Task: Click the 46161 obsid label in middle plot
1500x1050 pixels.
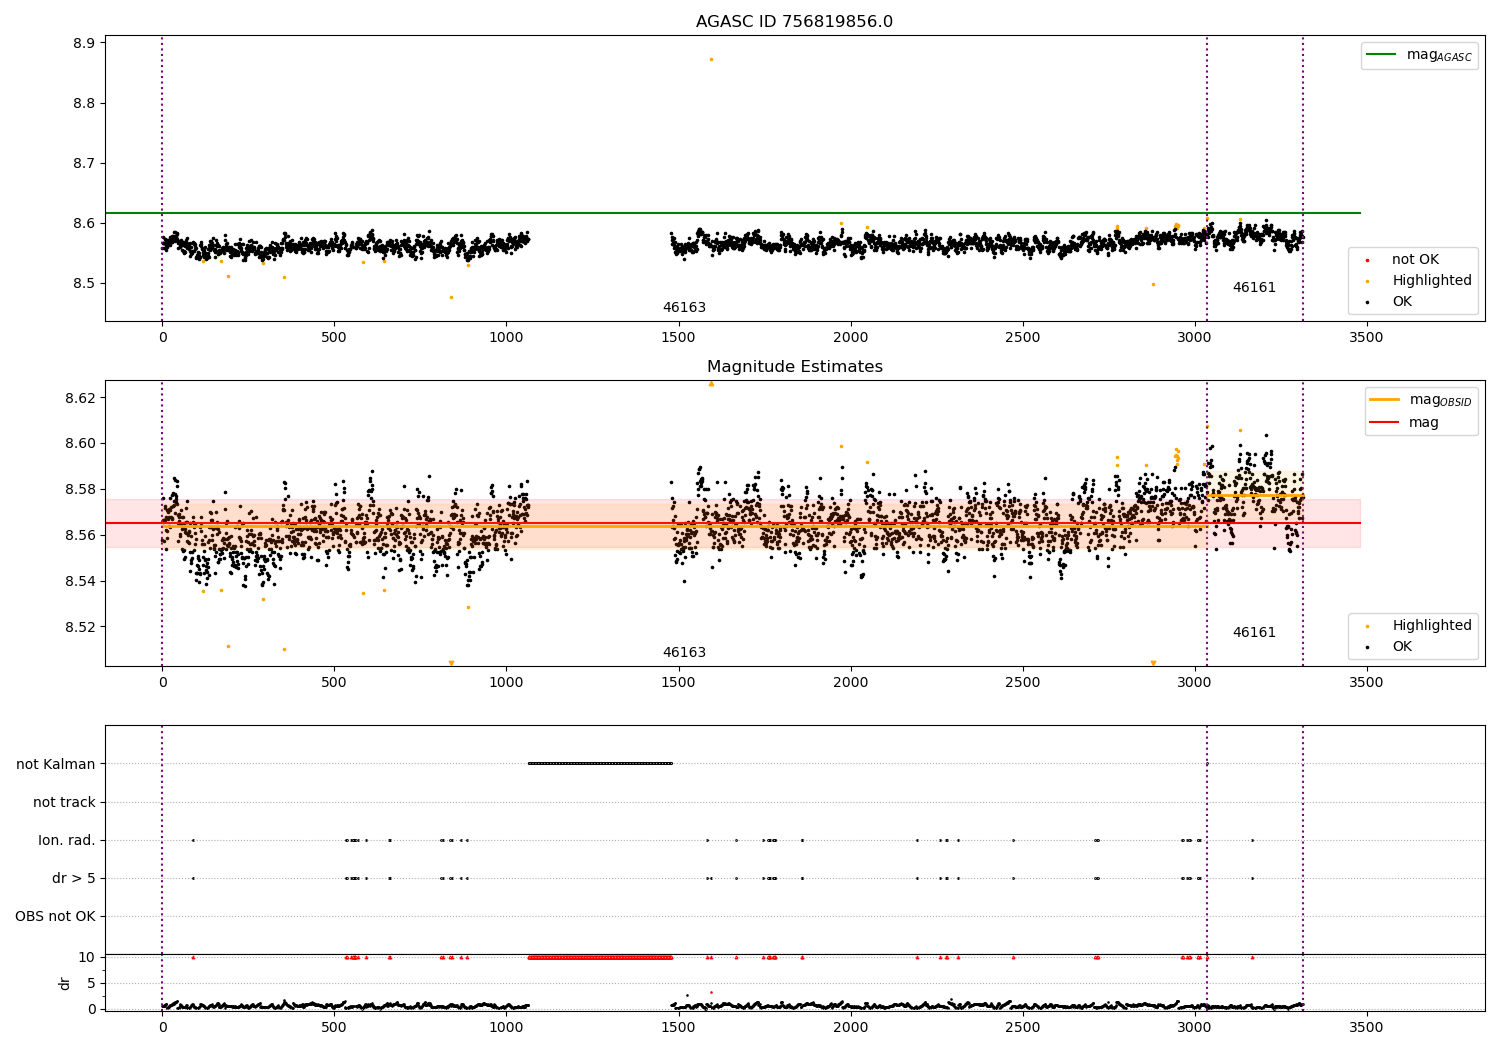Action: [x=1254, y=633]
